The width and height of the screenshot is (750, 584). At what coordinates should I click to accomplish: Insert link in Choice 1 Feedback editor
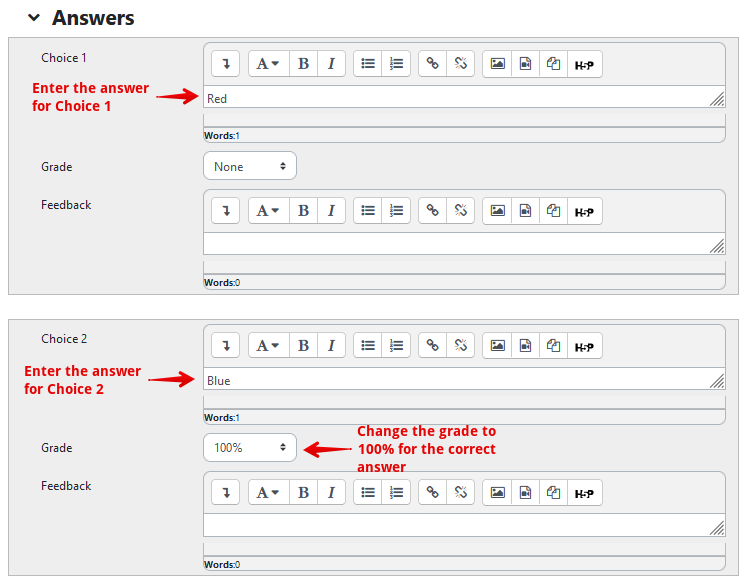(432, 211)
